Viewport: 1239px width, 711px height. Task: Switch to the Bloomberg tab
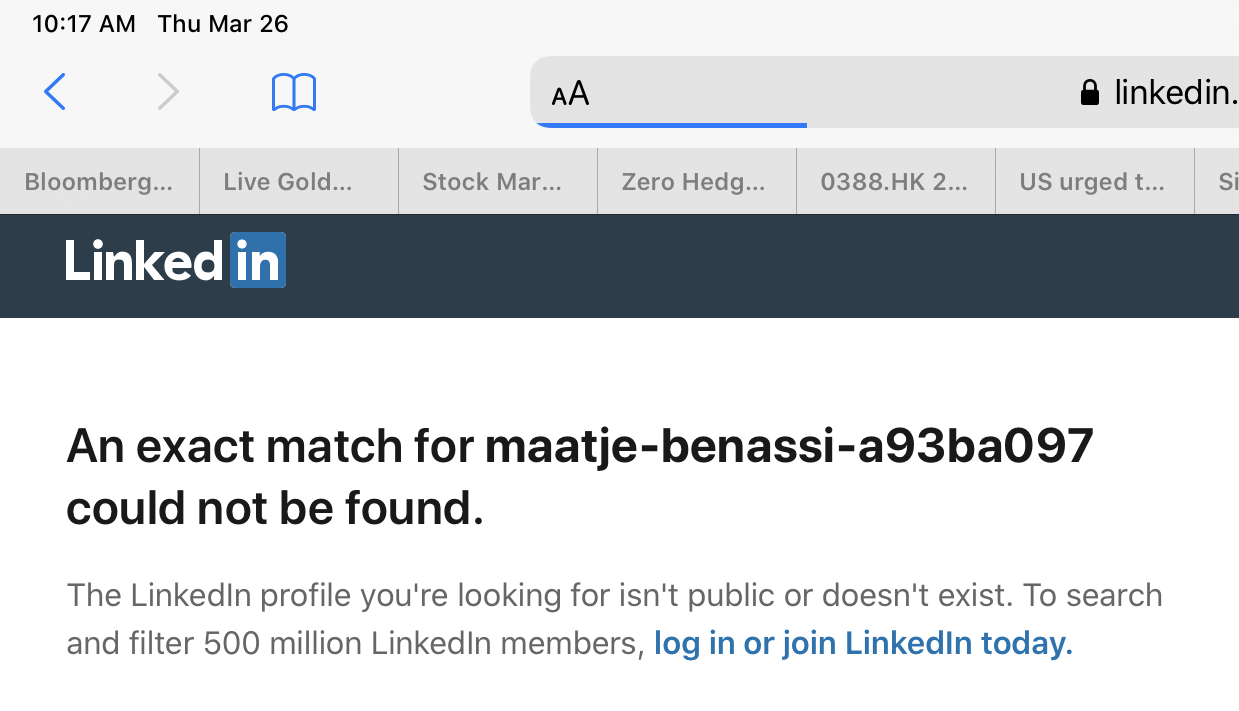[99, 182]
